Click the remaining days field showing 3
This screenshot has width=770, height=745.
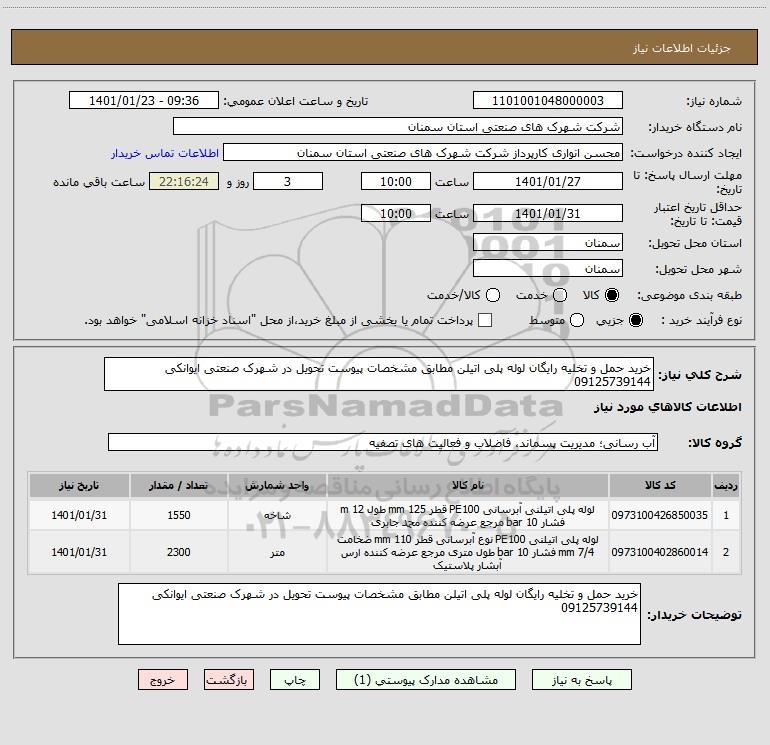288,181
